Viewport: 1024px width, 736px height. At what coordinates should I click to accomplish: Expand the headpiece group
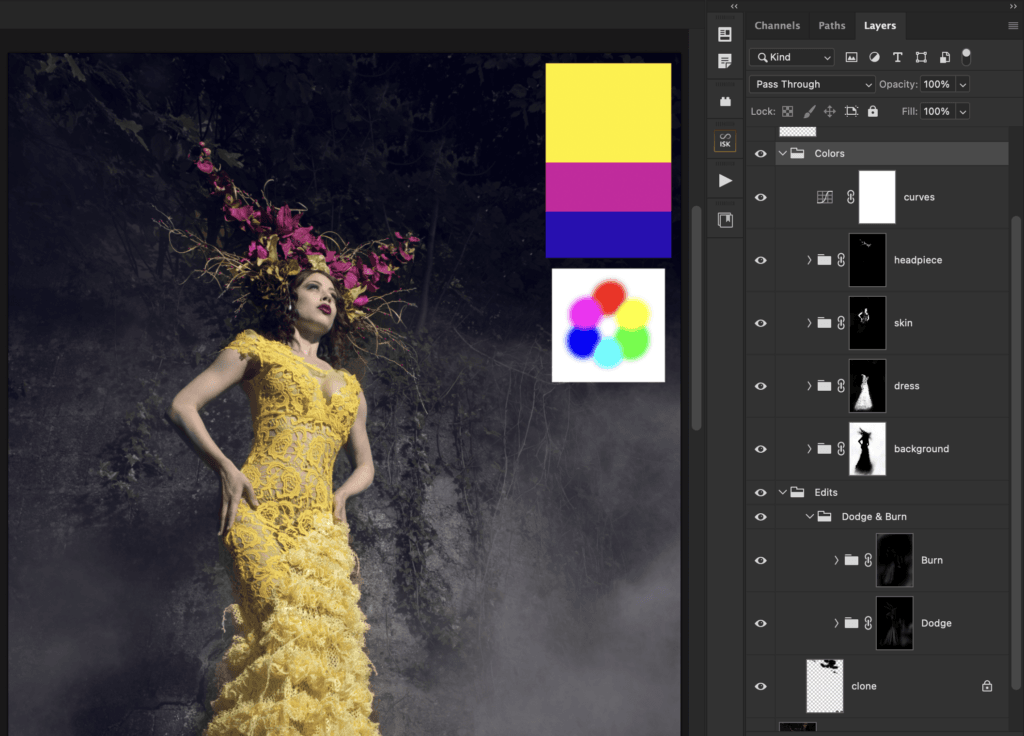[809, 260]
